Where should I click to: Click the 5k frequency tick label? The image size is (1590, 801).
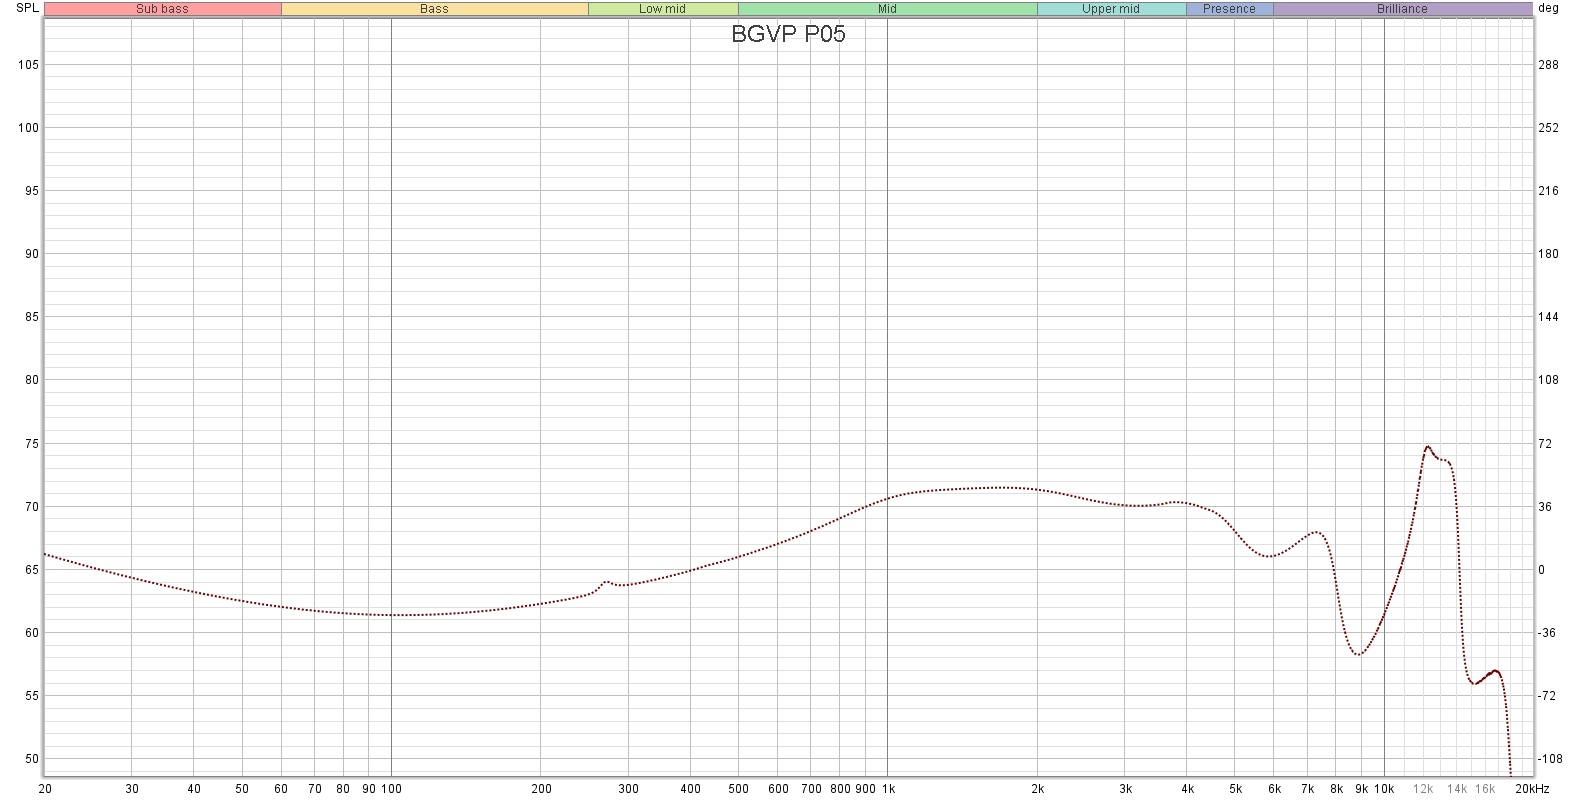click(x=1235, y=789)
